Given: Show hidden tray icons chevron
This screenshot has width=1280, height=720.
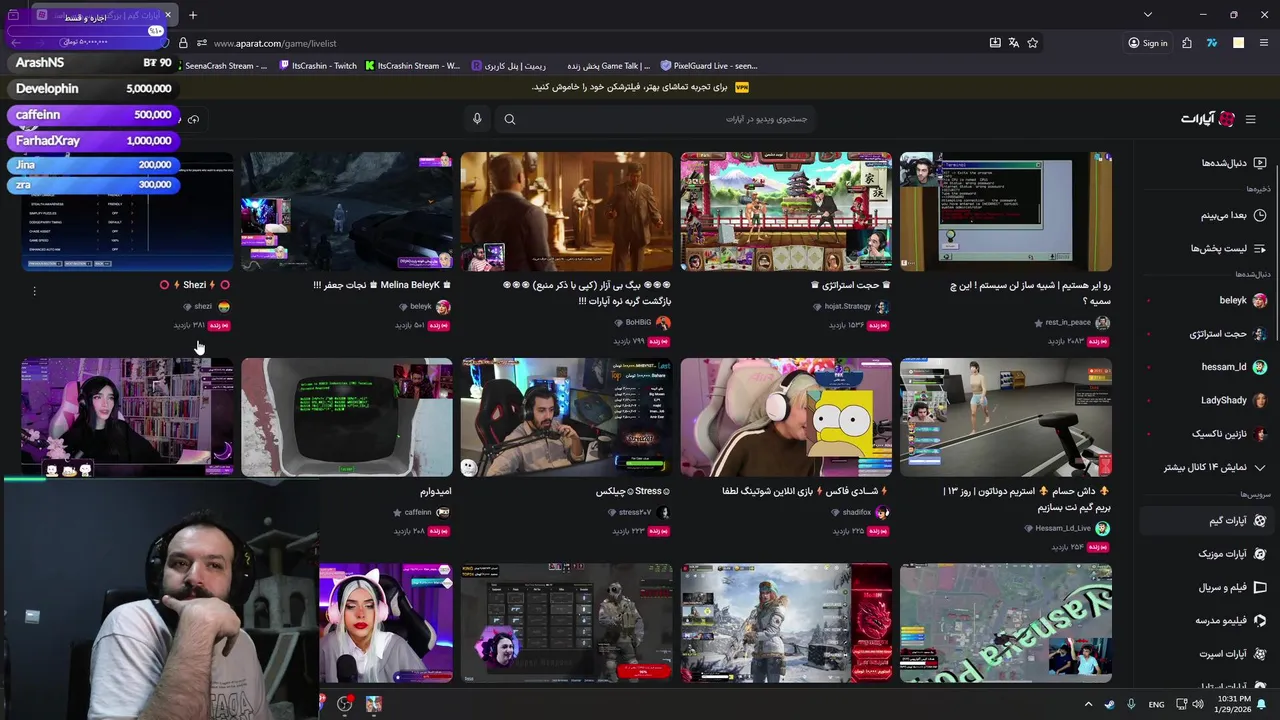Looking at the screenshot, I should 1089,704.
